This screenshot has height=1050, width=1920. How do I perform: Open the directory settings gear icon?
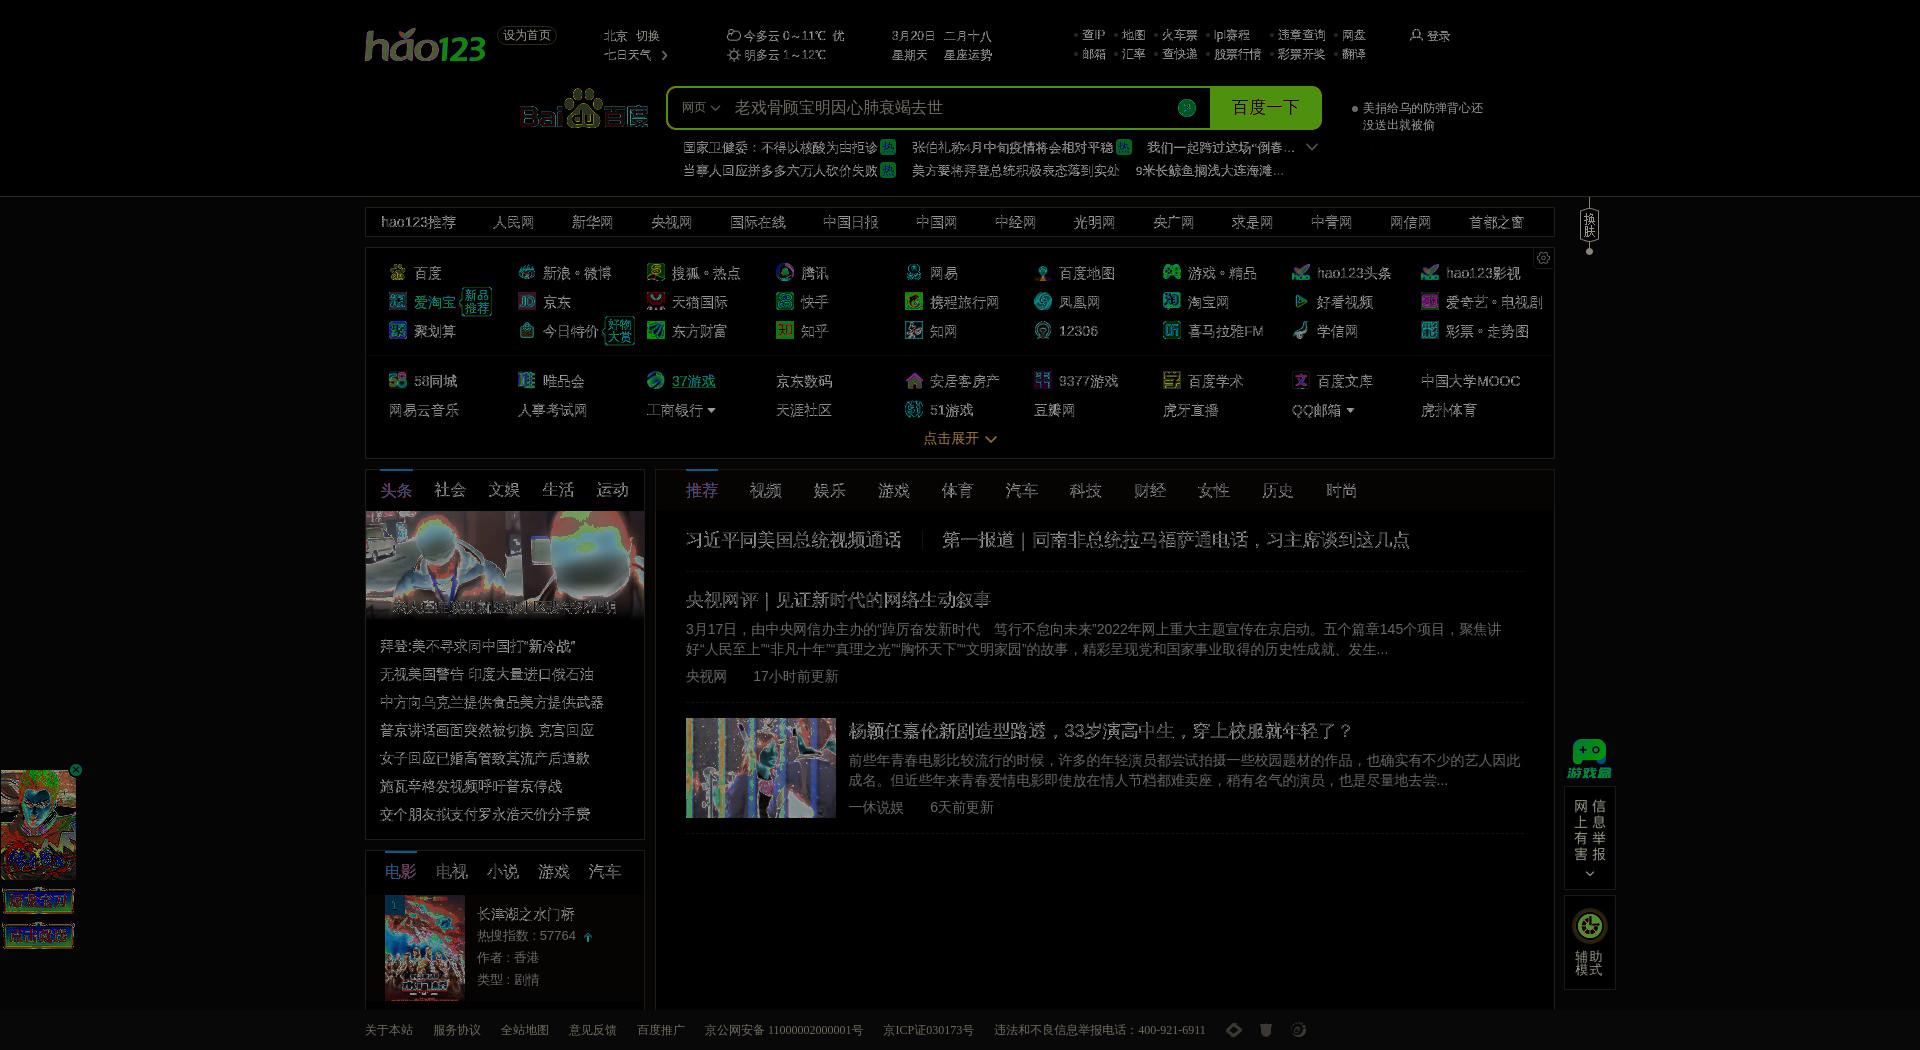1543,258
